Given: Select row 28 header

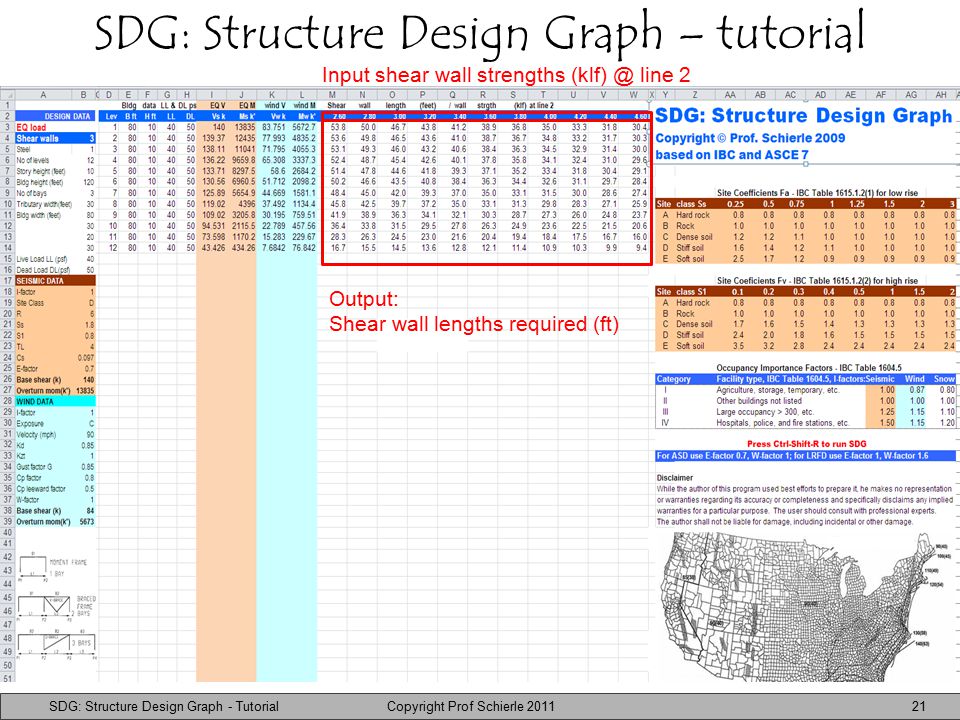Looking at the screenshot, I should [x=7, y=402].
